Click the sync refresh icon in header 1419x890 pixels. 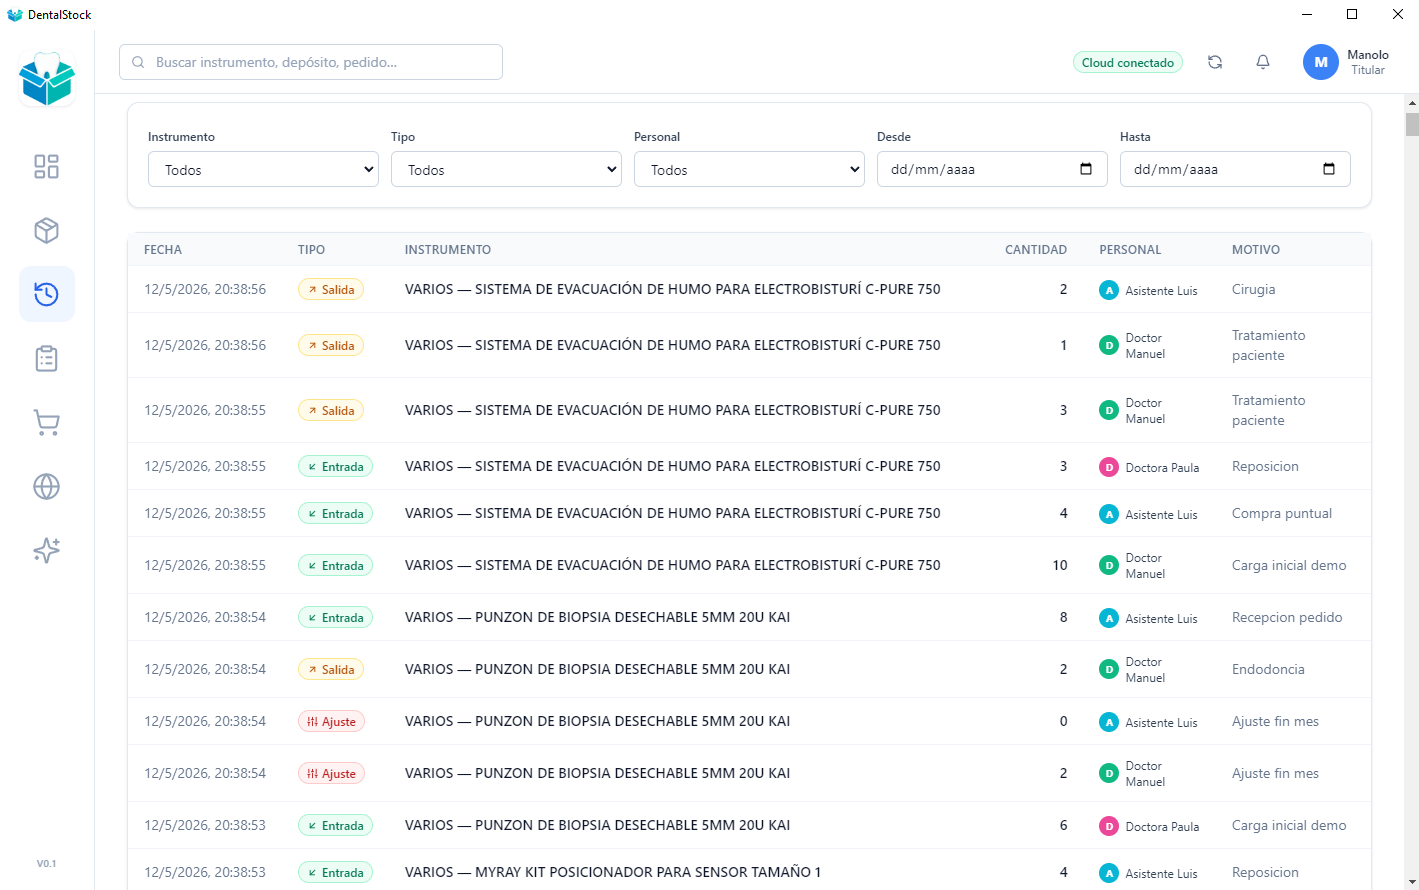[1215, 62]
